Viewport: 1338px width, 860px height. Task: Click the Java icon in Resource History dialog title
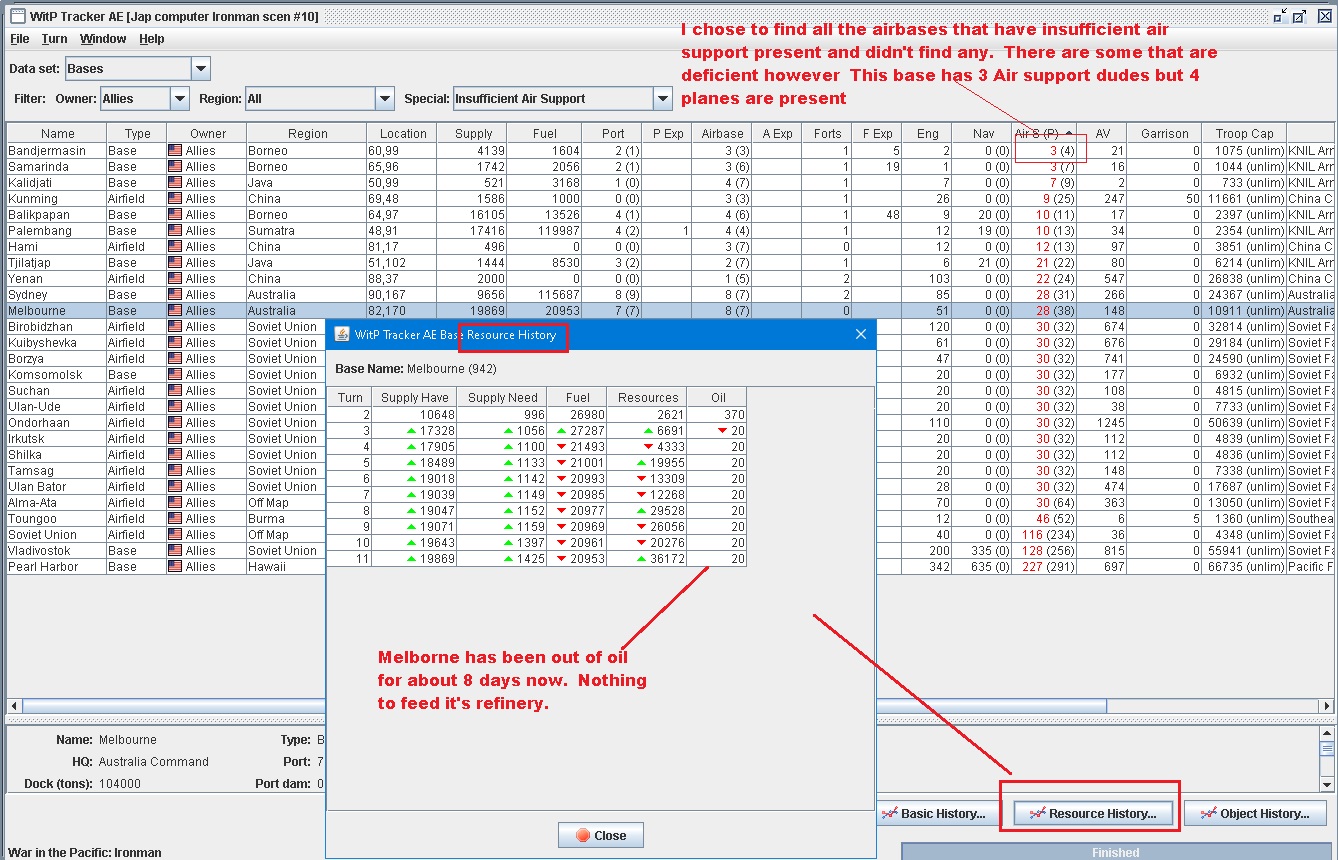point(342,334)
